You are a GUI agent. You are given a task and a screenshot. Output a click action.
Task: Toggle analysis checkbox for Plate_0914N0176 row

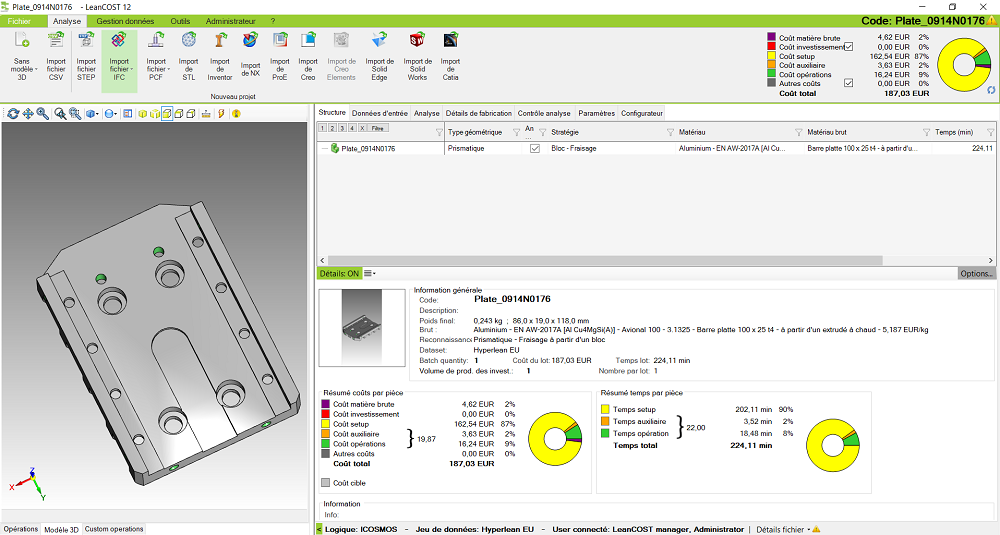pyautogui.click(x=534, y=148)
